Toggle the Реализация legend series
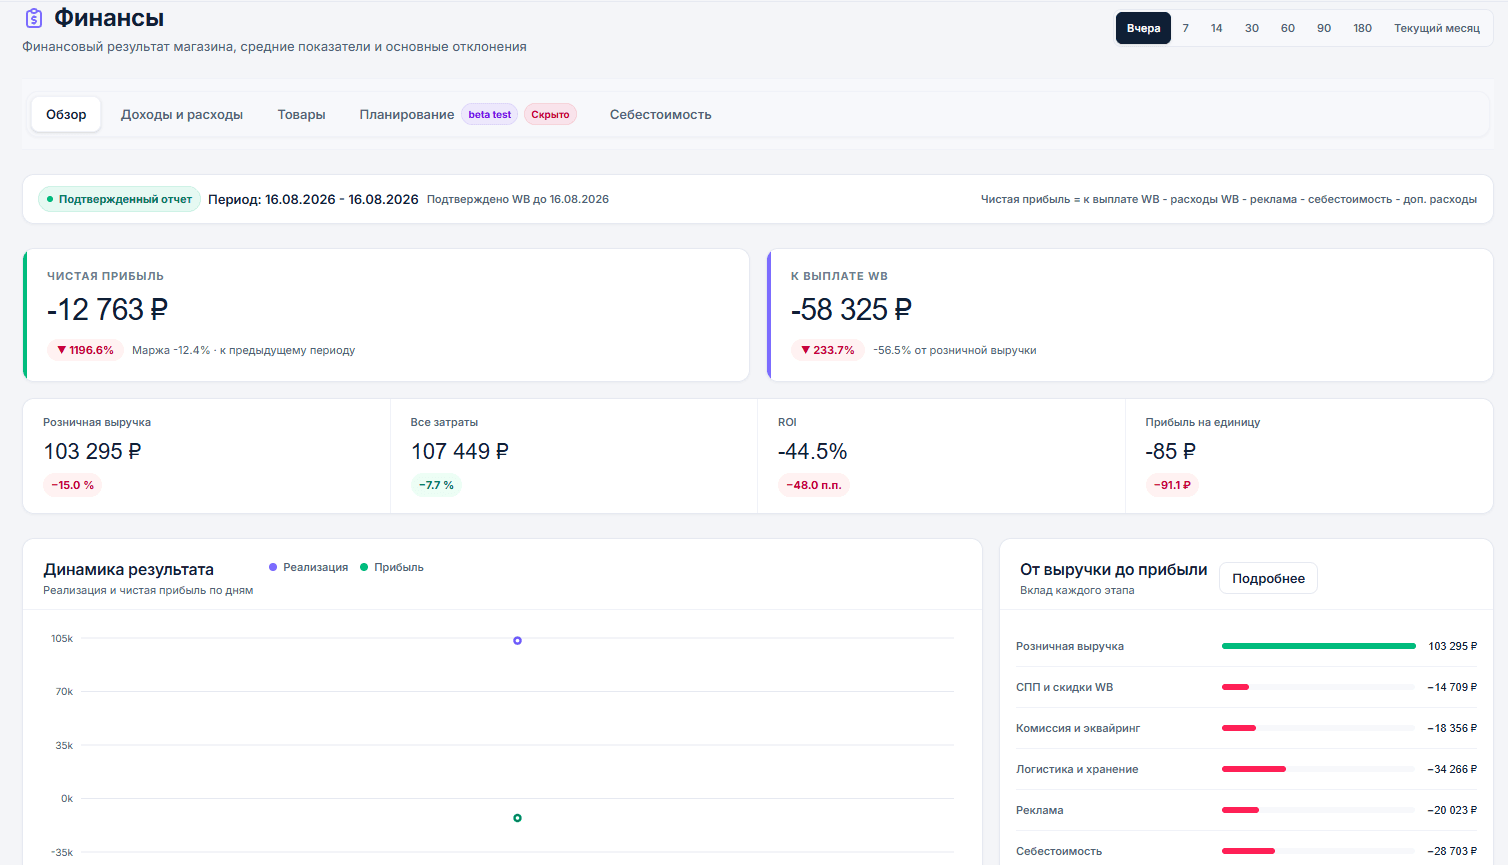The height and width of the screenshot is (865, 1508). [309, 567]
